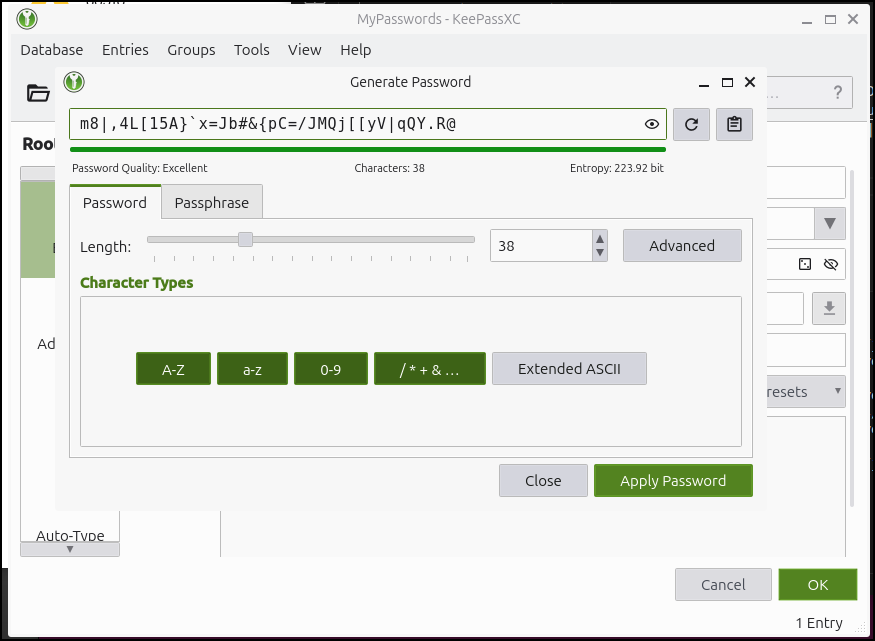The width and height of the screenshot is (875, 641).
Task: Increase length using the spinbox up arrow
Action: [x=598, y=239]
